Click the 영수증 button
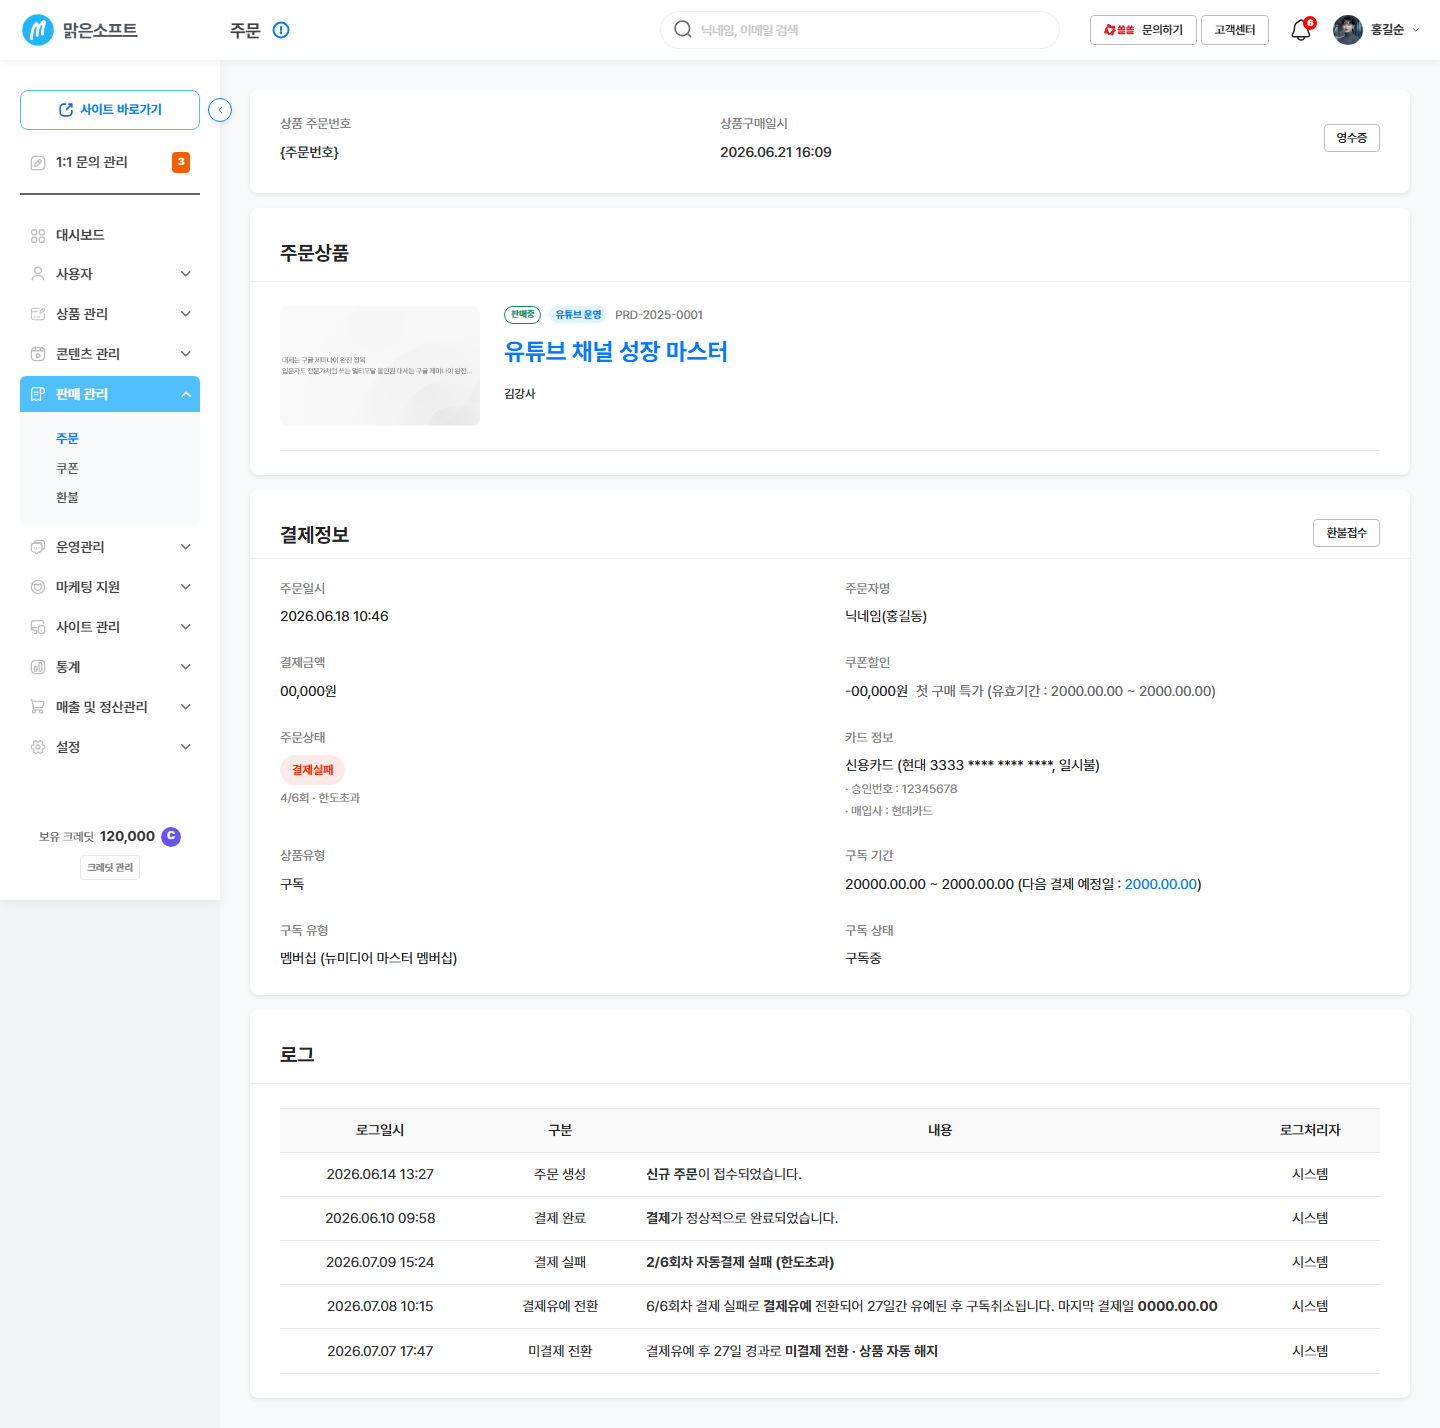This screenshot has height=1428, width=1440. click(1352, 138)
